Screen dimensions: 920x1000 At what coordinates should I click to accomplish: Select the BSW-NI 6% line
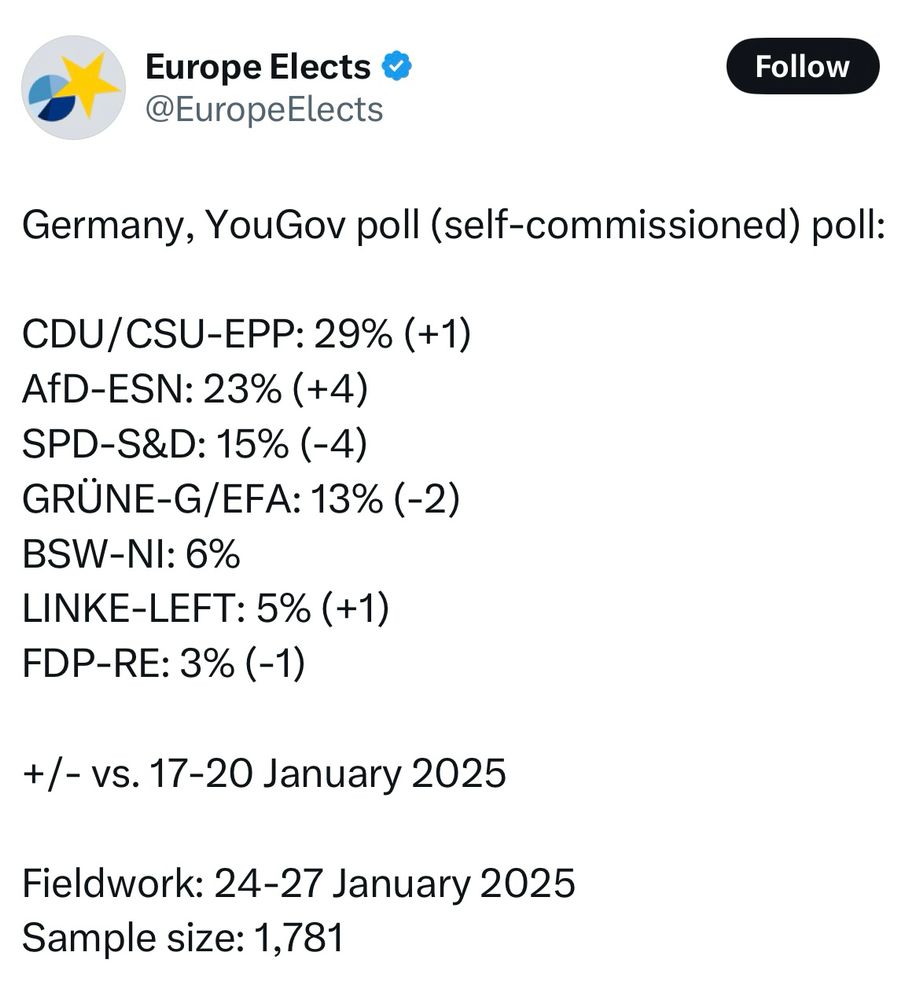131,554
